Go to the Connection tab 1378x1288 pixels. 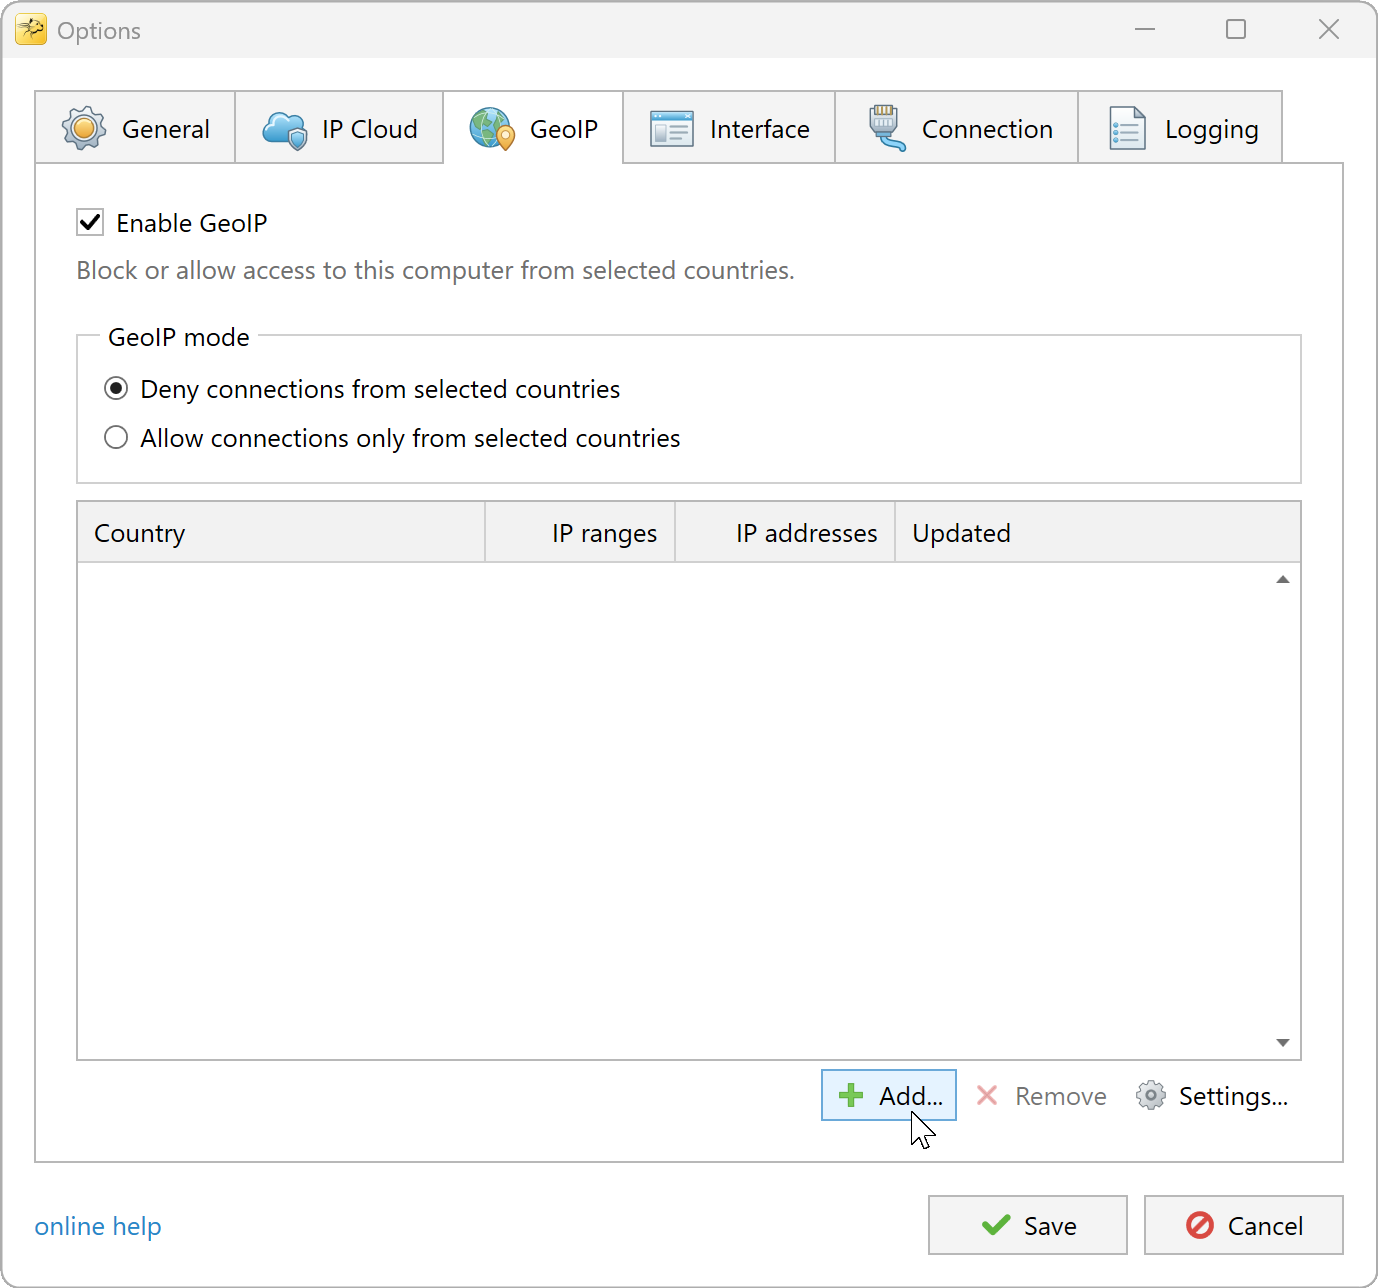(x=957, y=128)
